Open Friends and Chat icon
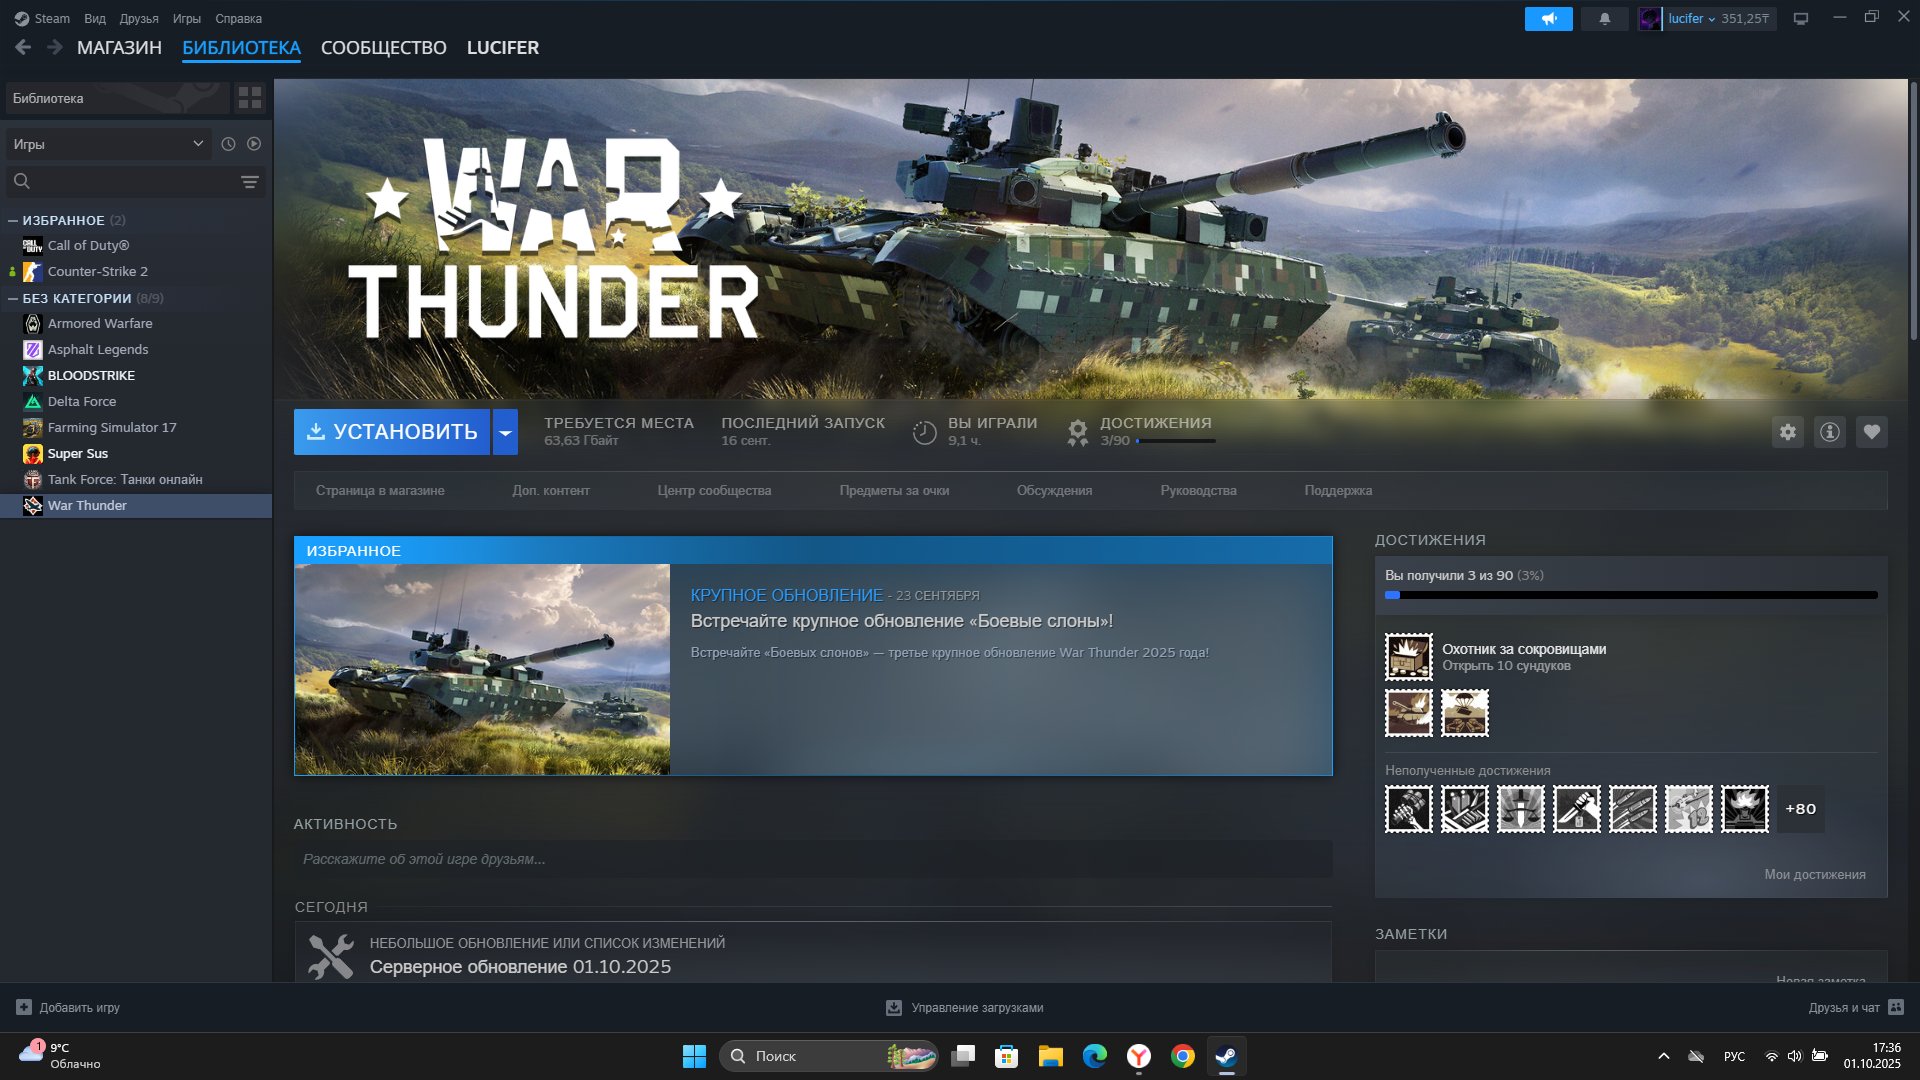 pos(1896,1007)
